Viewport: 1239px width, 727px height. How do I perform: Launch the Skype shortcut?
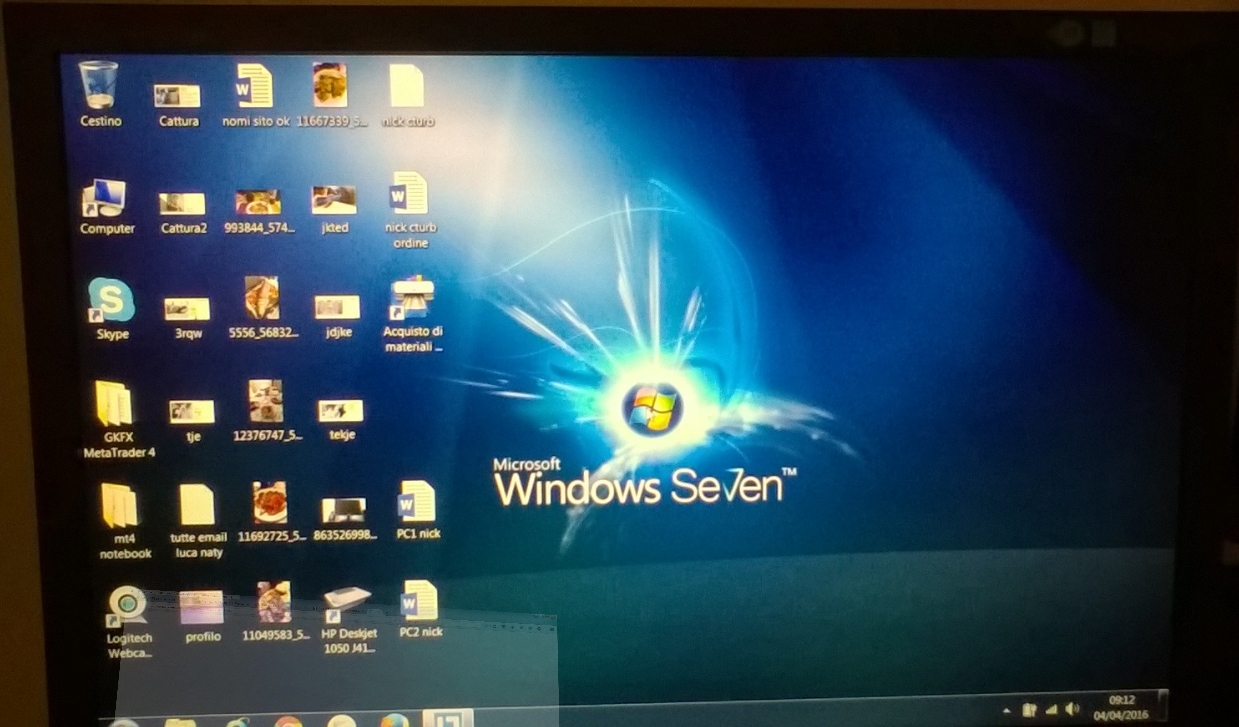click(111, 300)
